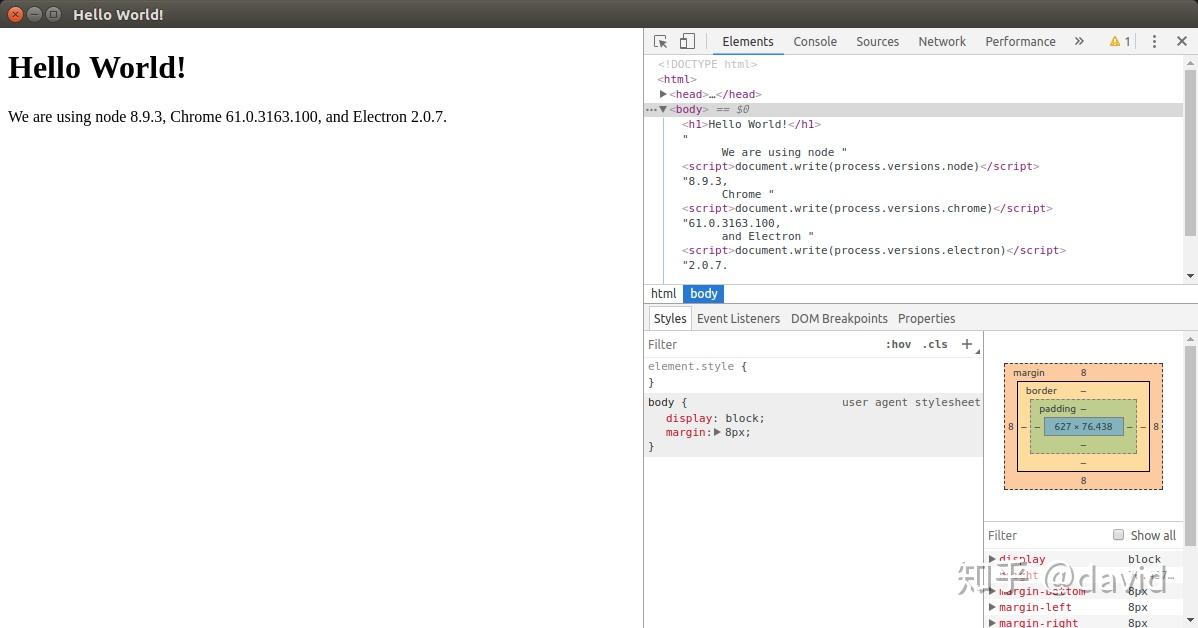The image size is (1198, 628).
Task: Toggle the :hov element state button
Action: click(x=898, y=344)
